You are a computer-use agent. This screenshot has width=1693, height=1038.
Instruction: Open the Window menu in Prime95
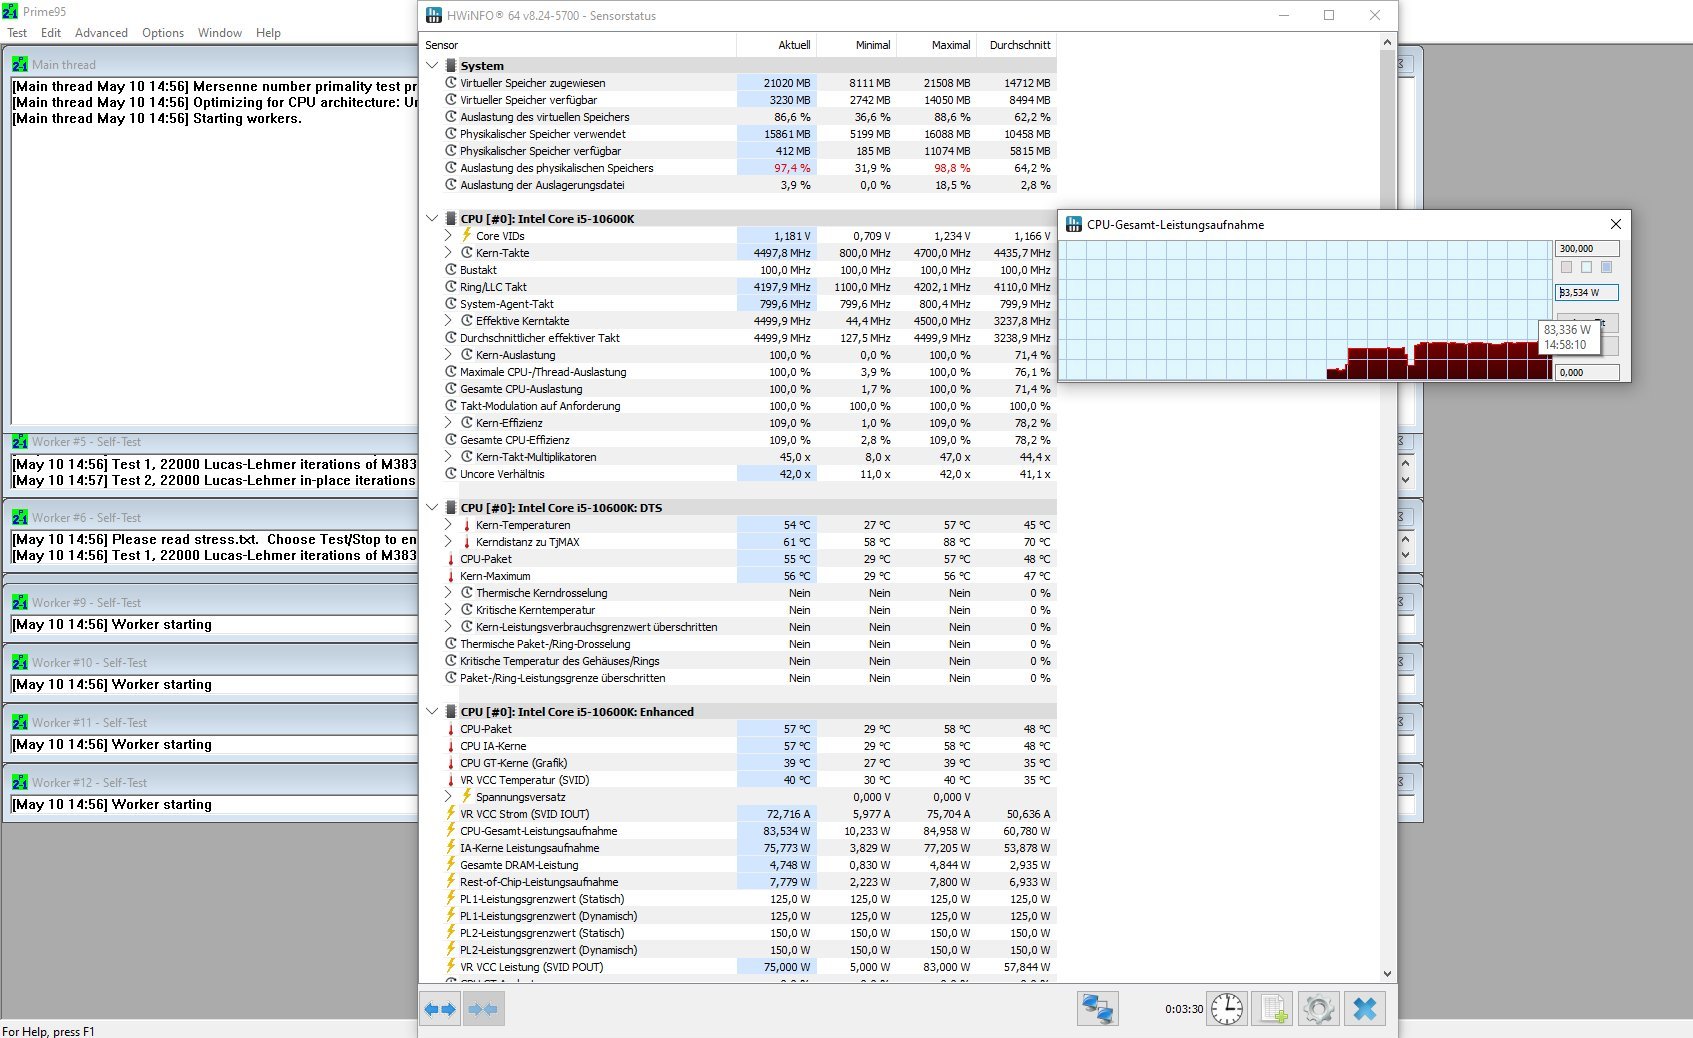coord(220,32)
